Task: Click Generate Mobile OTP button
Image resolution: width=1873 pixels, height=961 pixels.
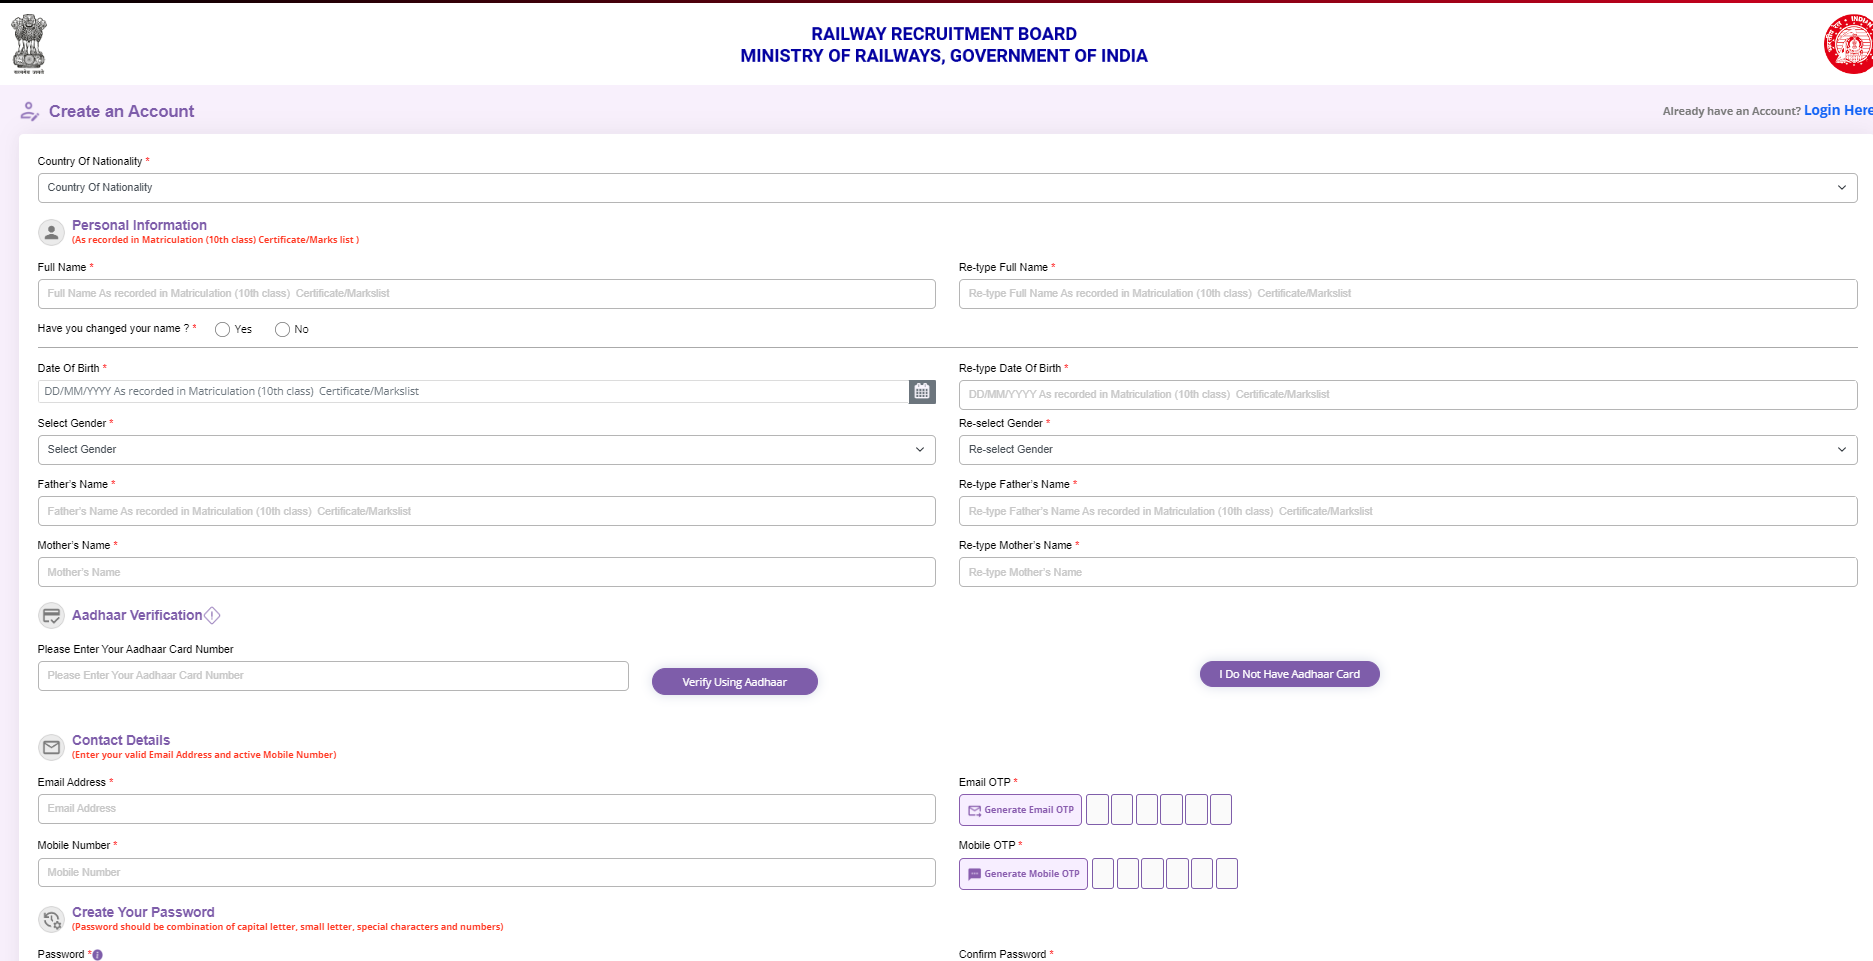Action: click(x=1023, y=874)
